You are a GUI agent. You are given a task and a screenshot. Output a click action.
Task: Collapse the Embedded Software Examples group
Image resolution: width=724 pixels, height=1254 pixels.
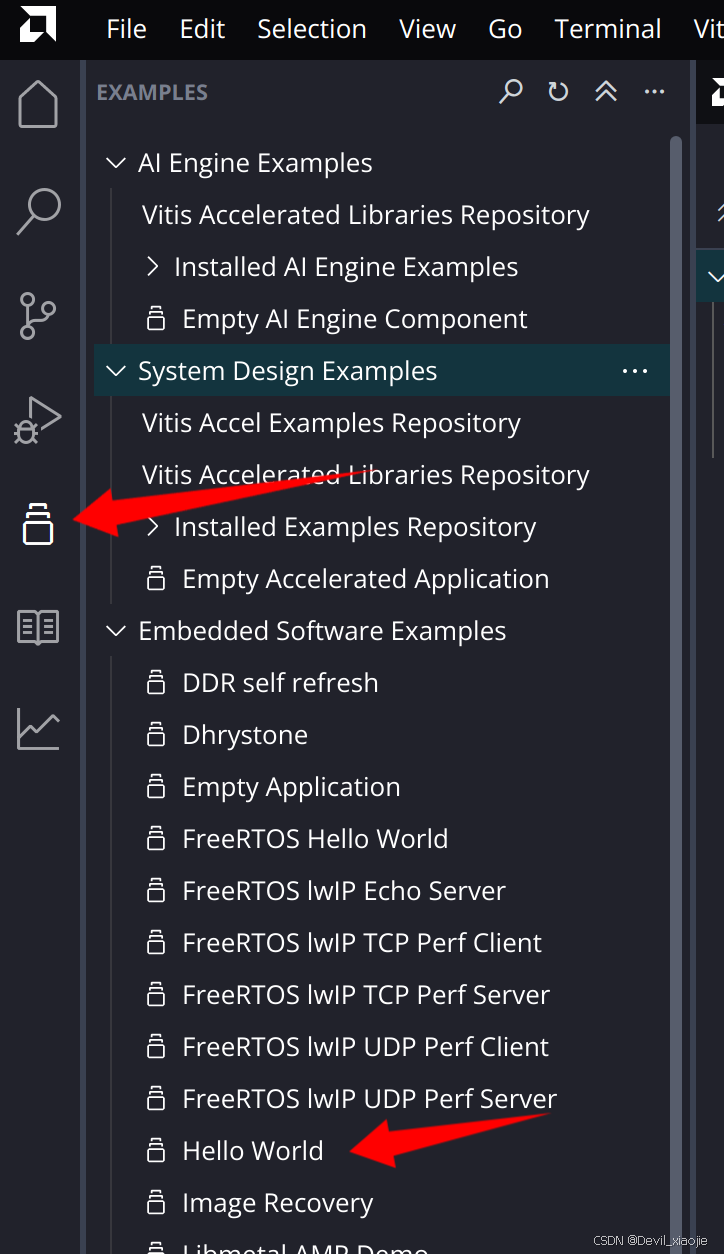116,631
